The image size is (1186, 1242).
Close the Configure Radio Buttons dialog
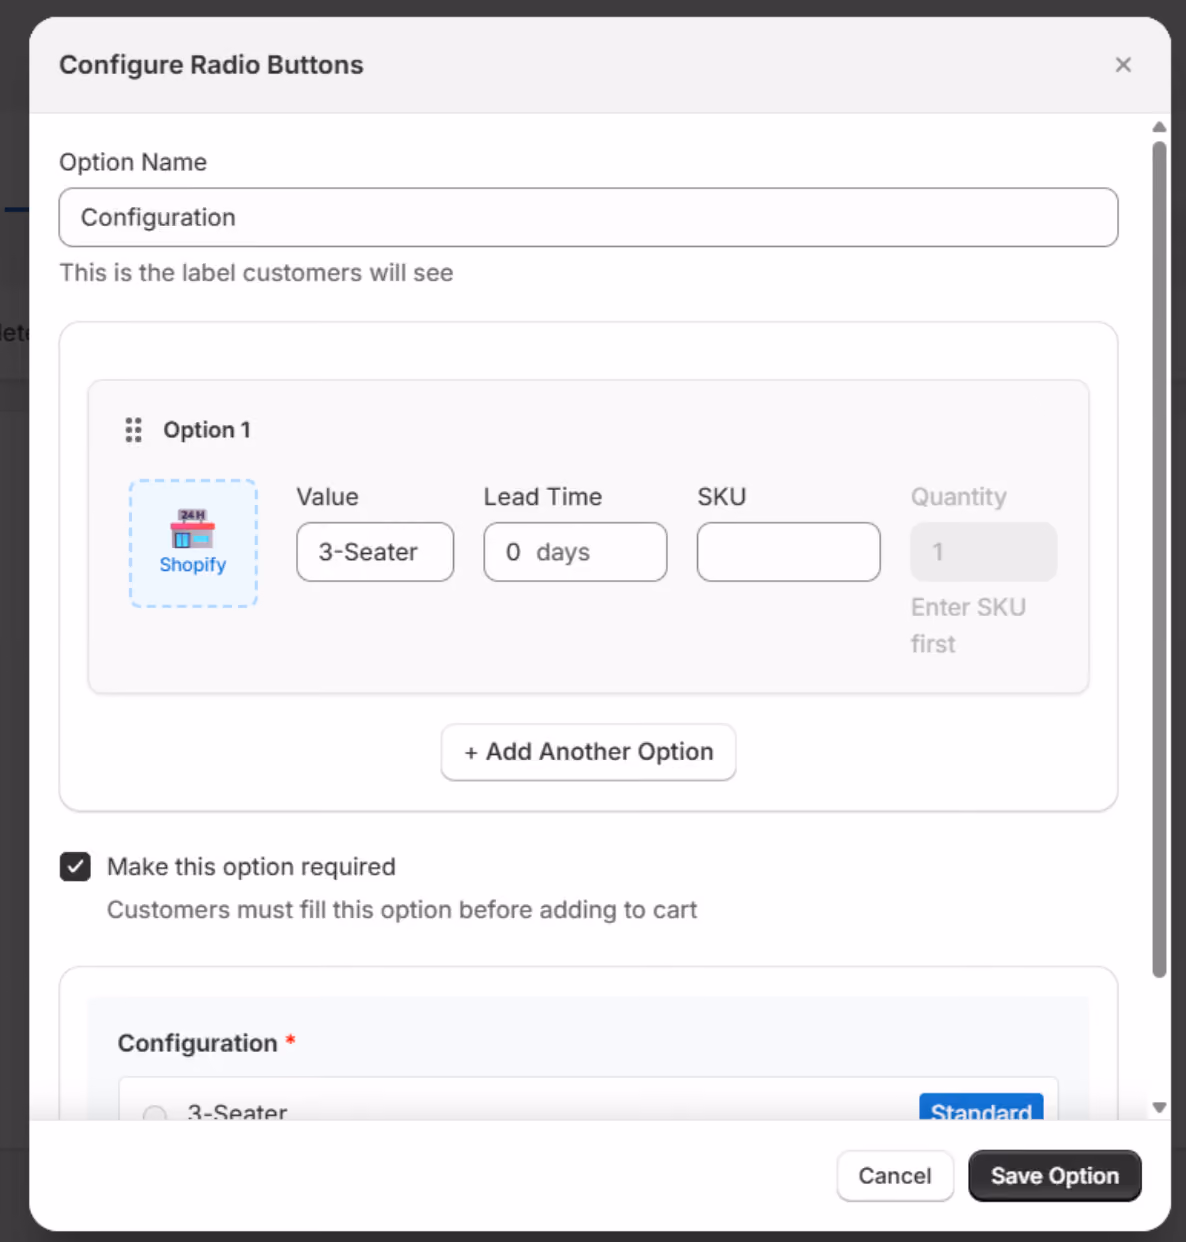[x=1123, y=65]
